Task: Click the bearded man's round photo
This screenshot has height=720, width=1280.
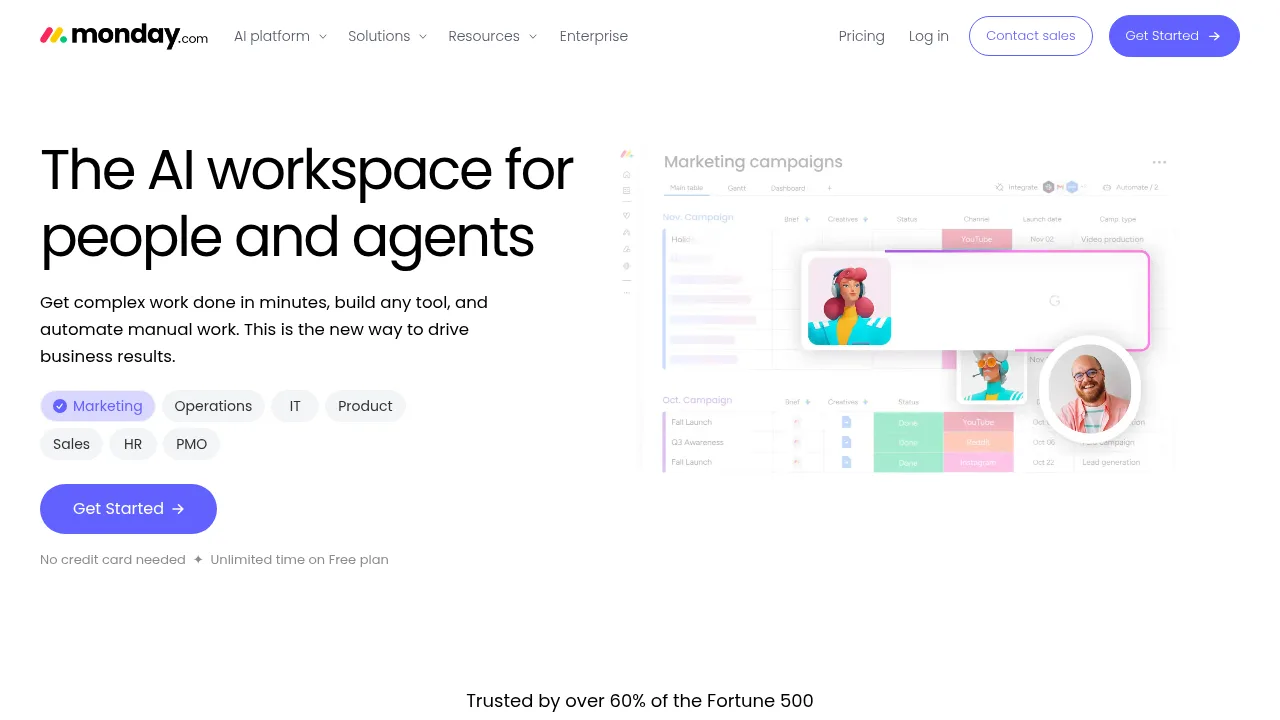Action: pyautogui.click(x=1090, y=389)
